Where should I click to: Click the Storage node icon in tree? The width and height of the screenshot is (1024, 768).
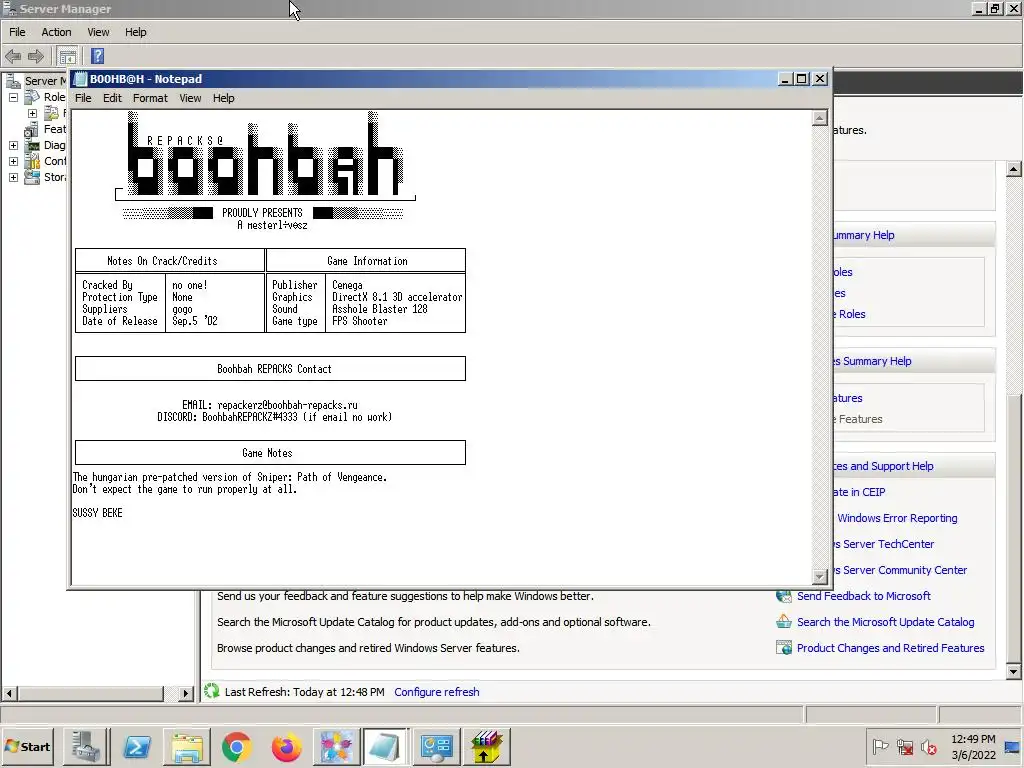[32, 177]
